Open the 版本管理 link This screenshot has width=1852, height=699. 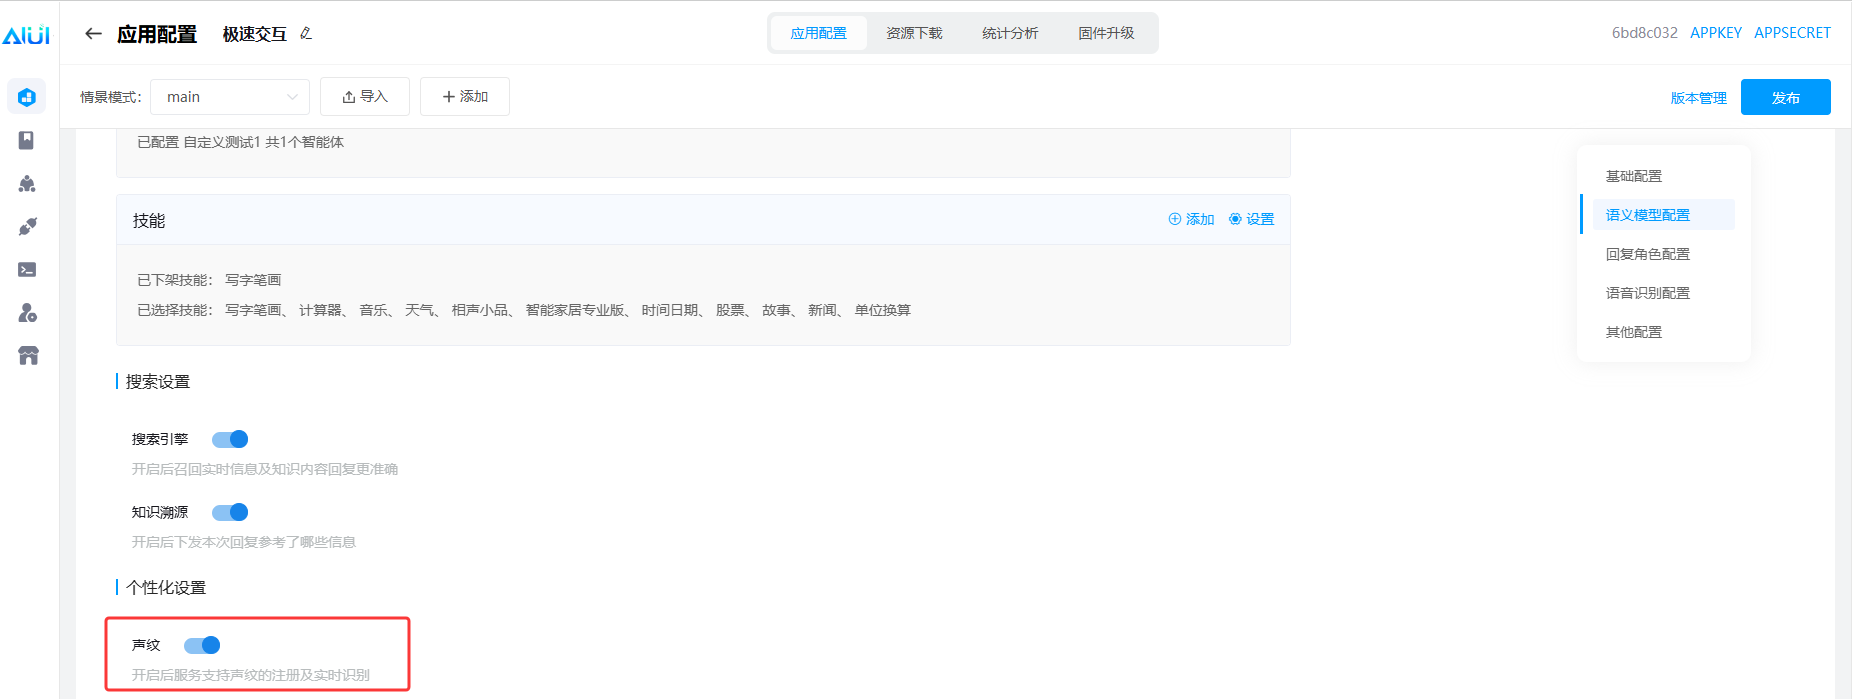1698,98
